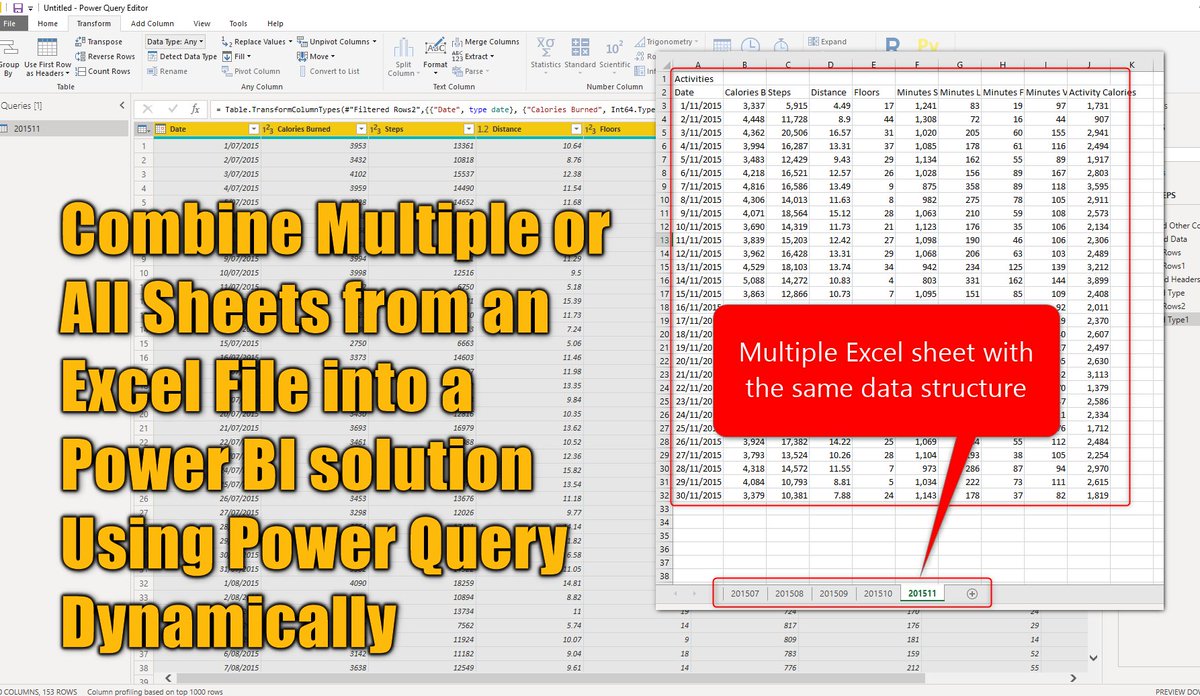
Task: Open the Add Column ribbon tab
Action: click(152, 23)
